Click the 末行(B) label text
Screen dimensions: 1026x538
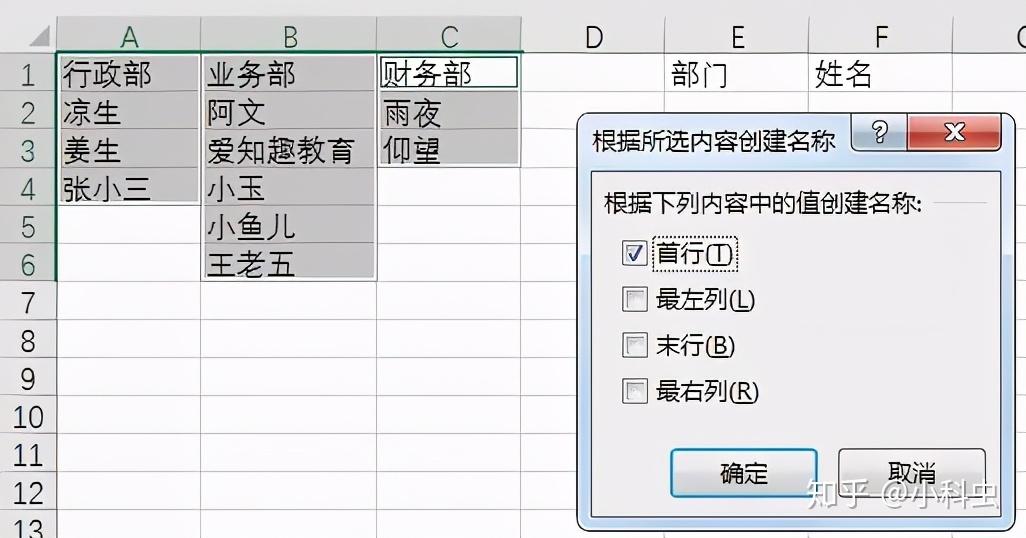click(696, 345)
